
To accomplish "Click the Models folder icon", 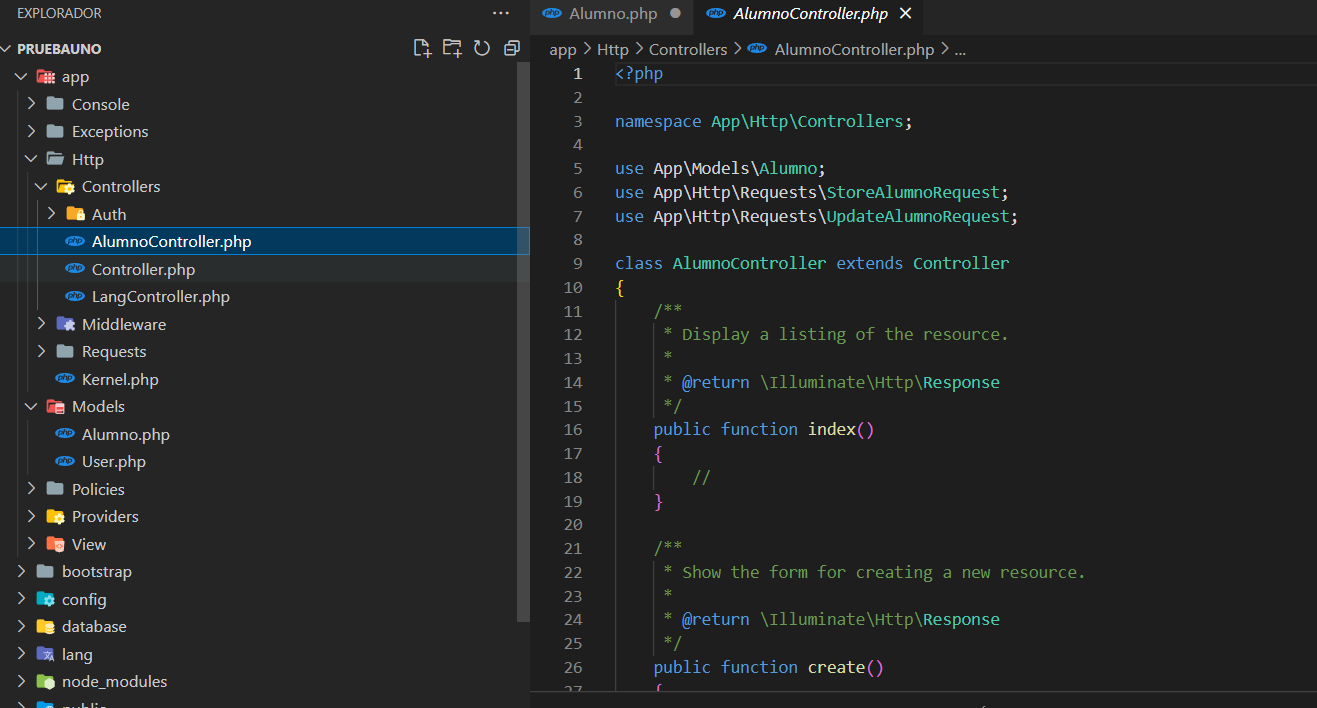I will 56,407.
